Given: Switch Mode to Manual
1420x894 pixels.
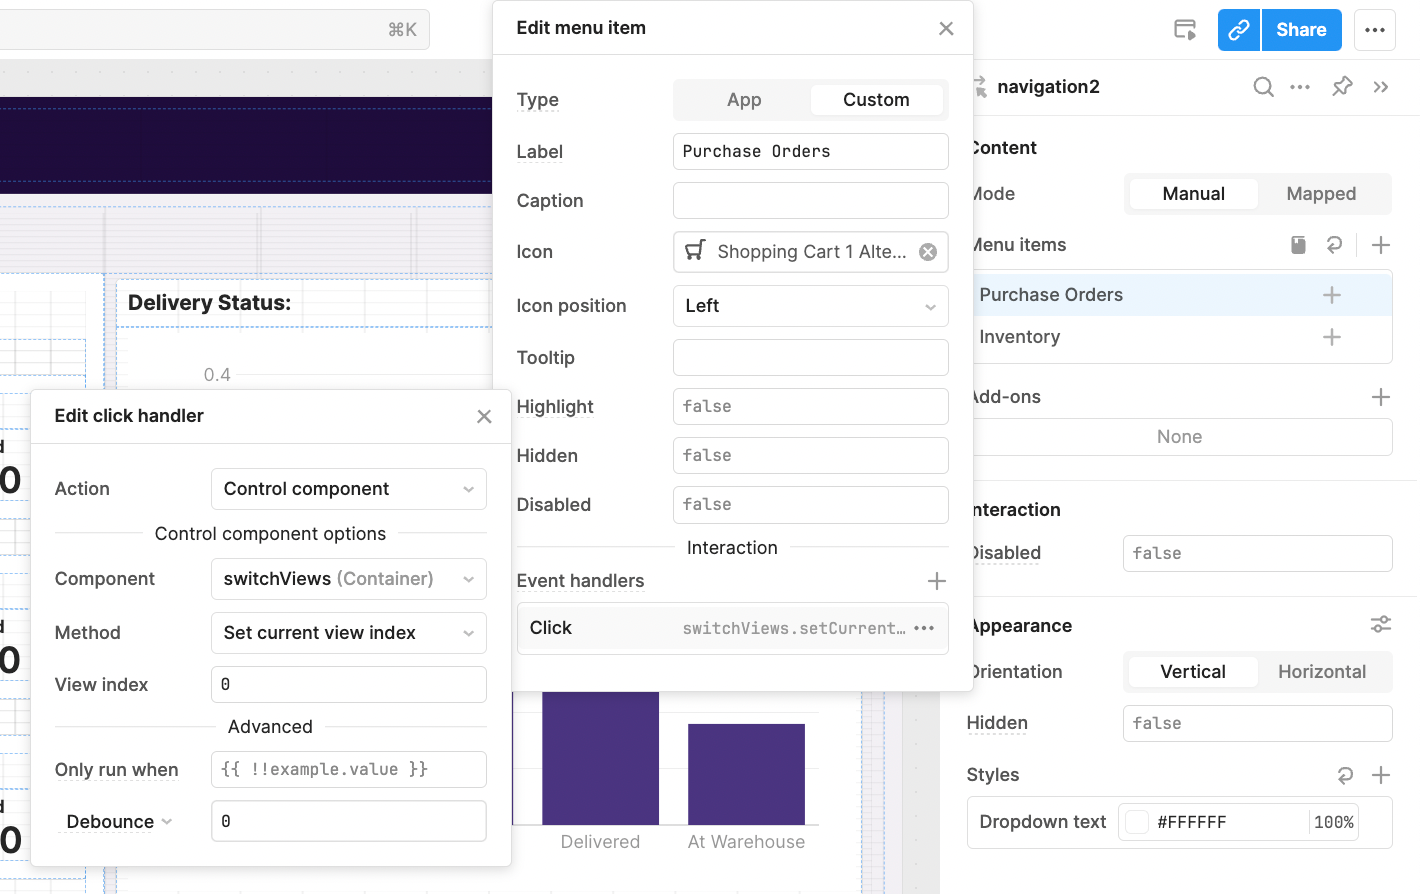Looking at the screenshot, I should [x=1193, y=194].
